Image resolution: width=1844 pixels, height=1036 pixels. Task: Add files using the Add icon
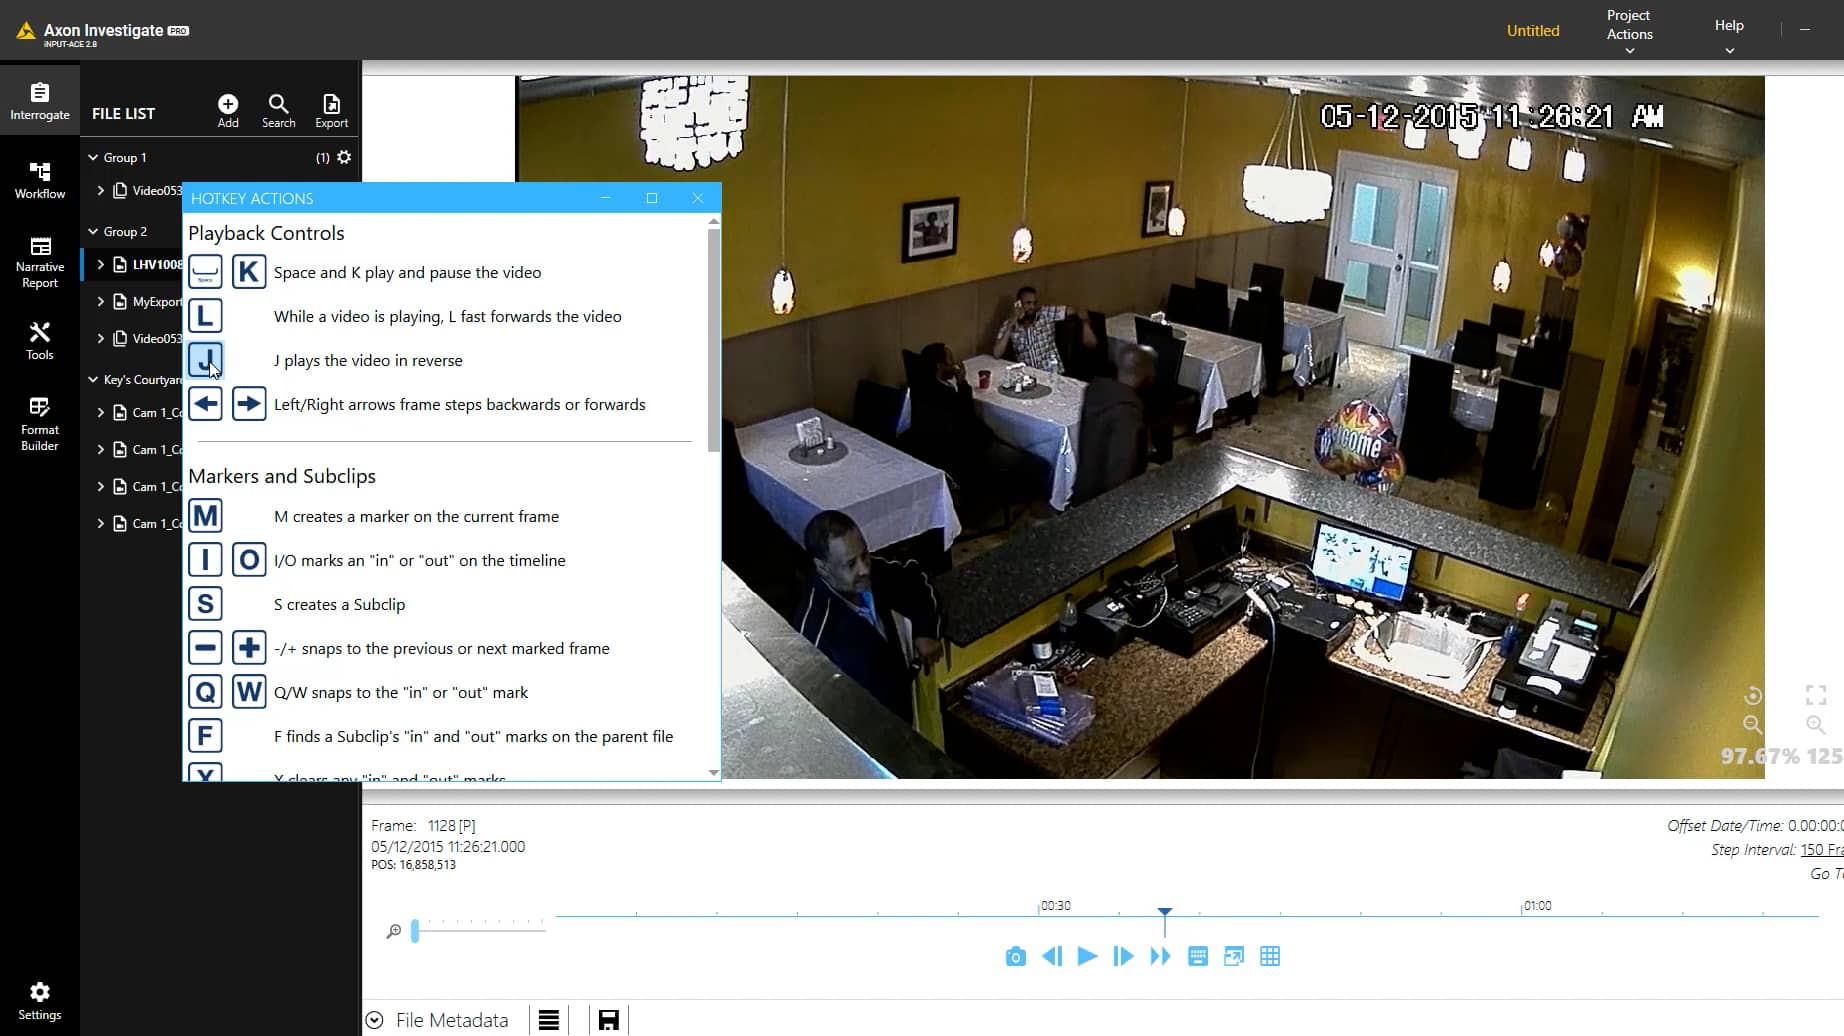point(228,107)
